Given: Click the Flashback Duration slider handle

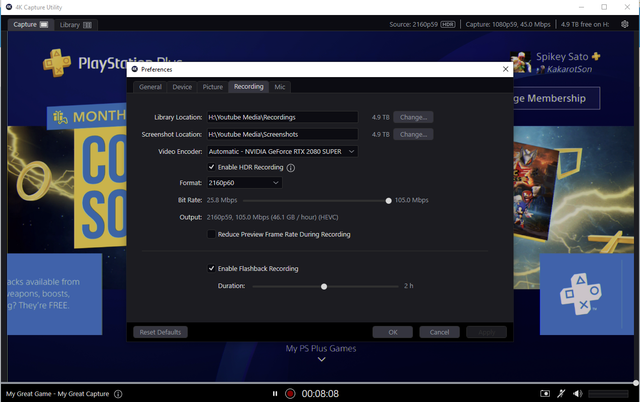Looking at the screenshot, I should point(324,287).
